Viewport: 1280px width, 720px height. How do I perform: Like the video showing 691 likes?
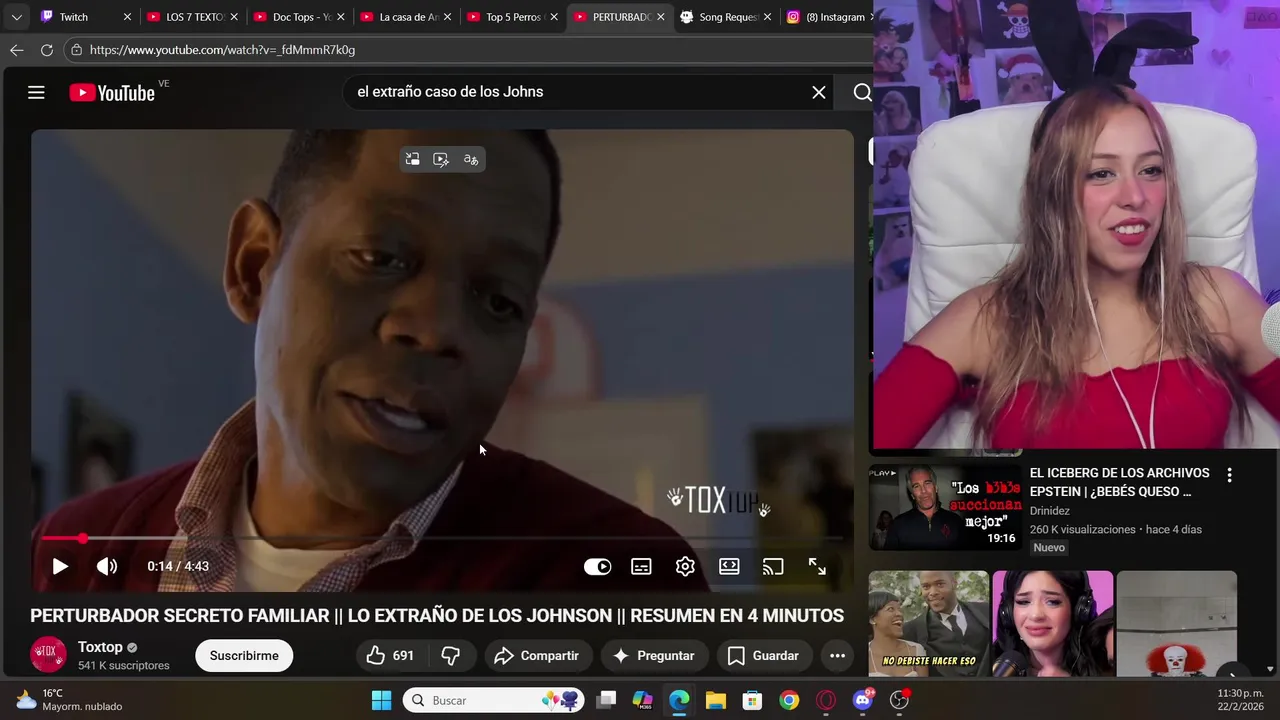pos(389,656)
